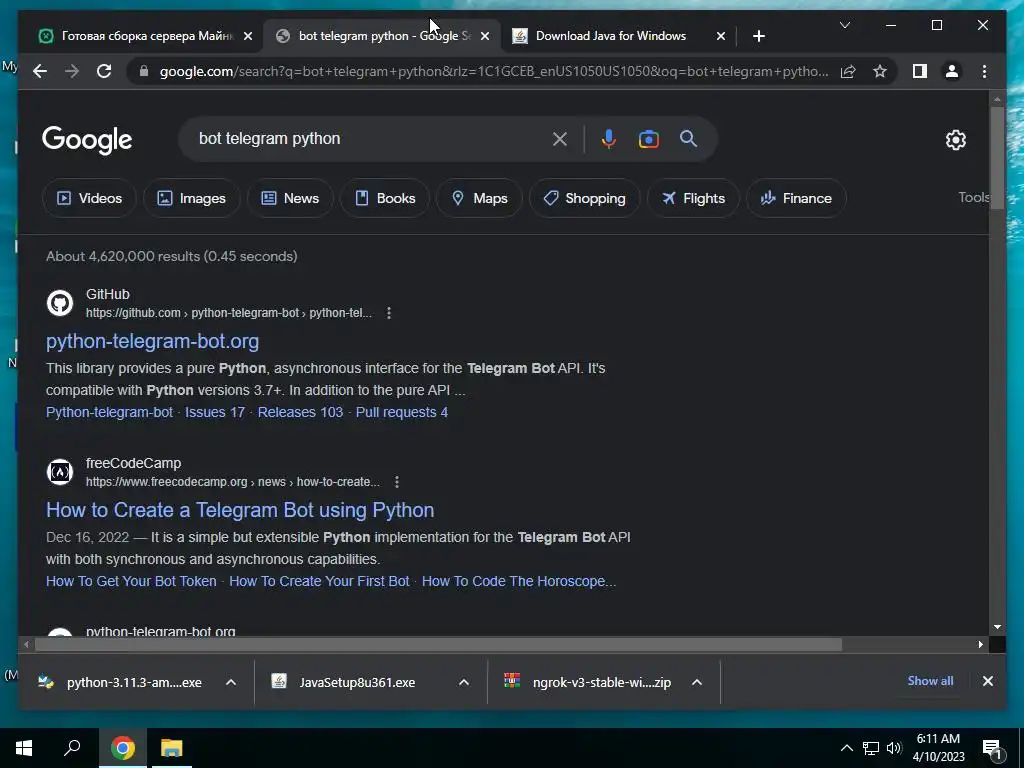Viewport: 1024px width, 768px height.
Task: Go back to the previous page
Action: tap(40, 71)
